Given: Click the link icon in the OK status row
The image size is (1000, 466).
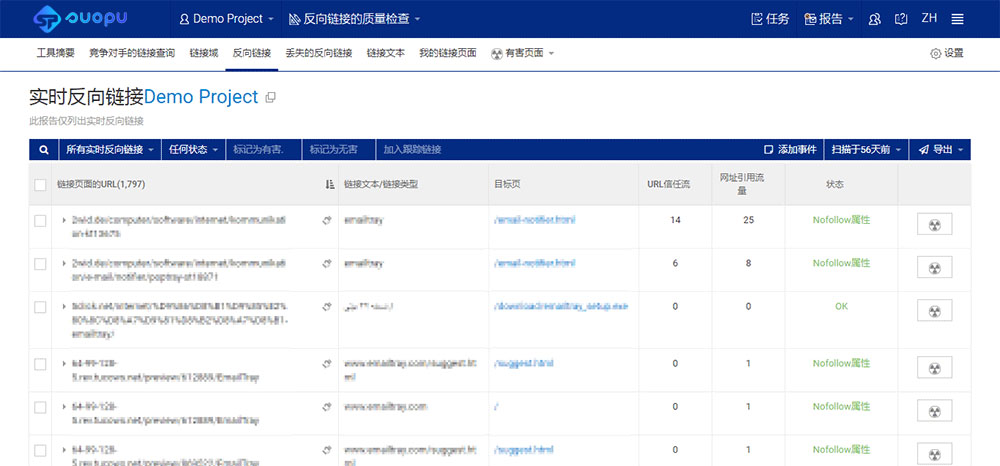Looking at the screenshot, I should coord(327,307).
